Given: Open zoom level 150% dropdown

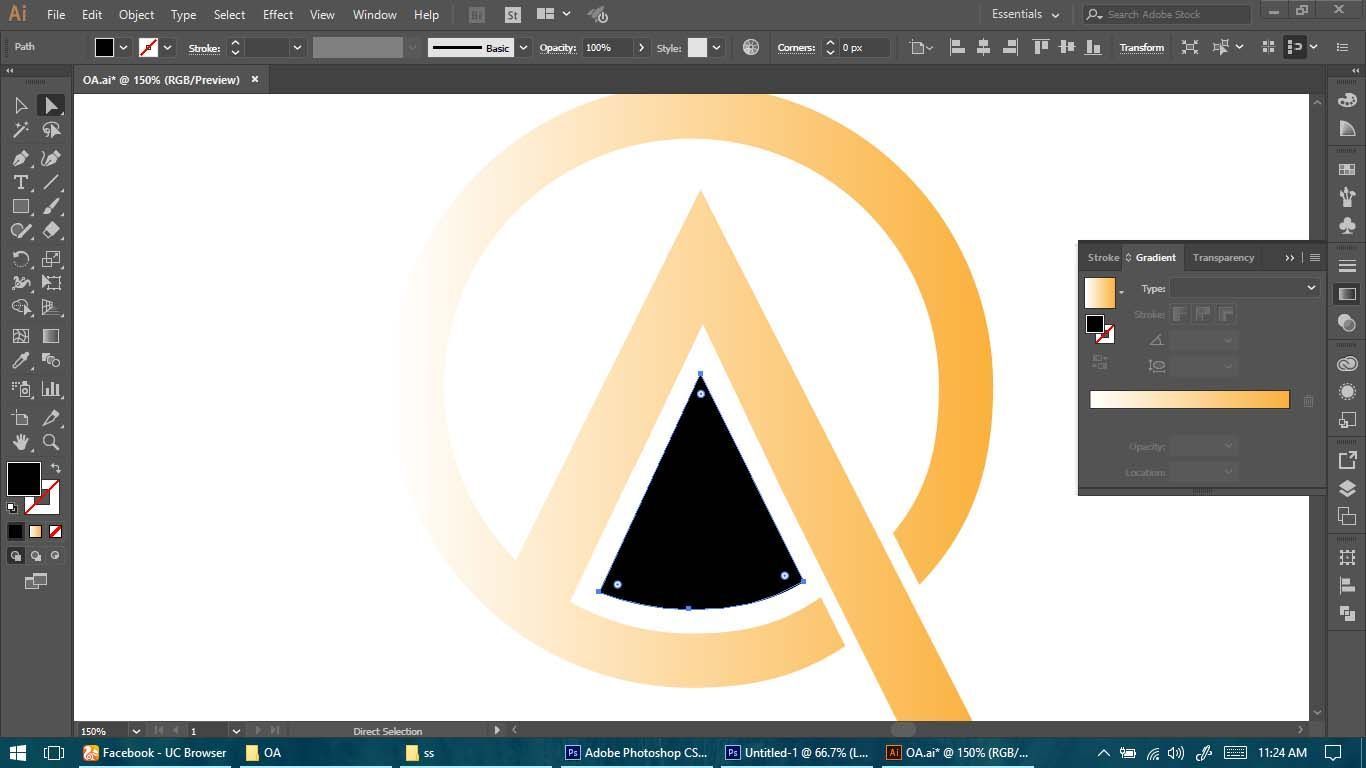Looking at the screenshot, I should (136, 731).
